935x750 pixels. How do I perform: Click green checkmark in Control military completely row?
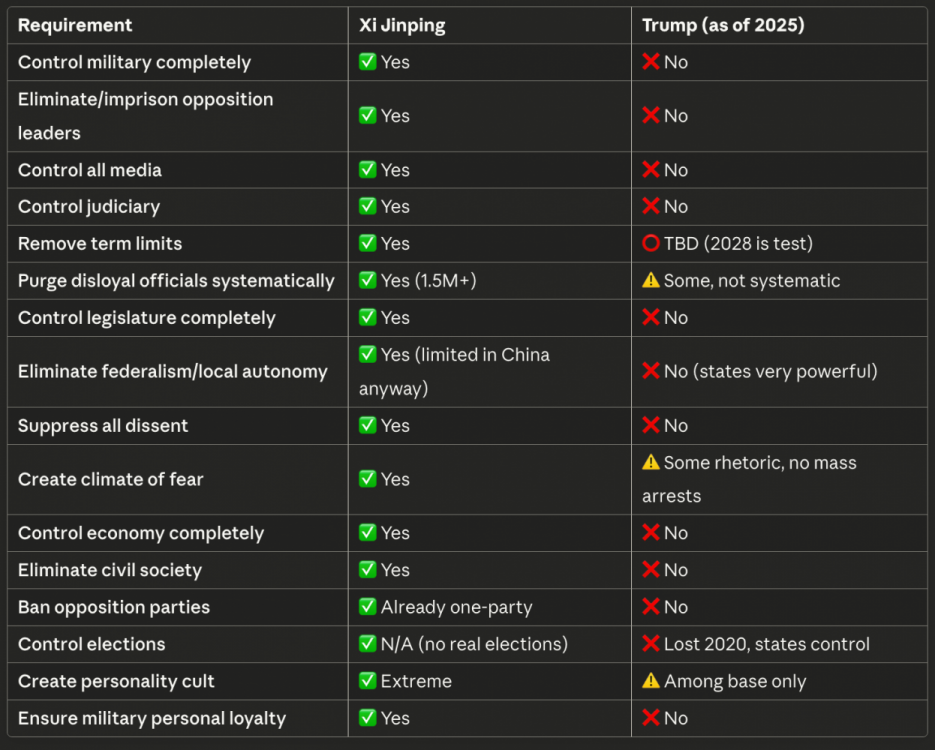tap(368, 62)
